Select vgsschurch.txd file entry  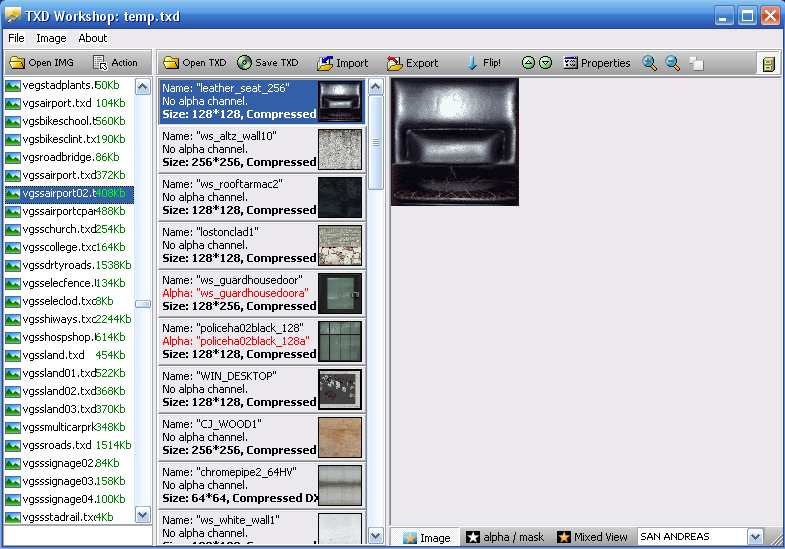coord(69,229)
